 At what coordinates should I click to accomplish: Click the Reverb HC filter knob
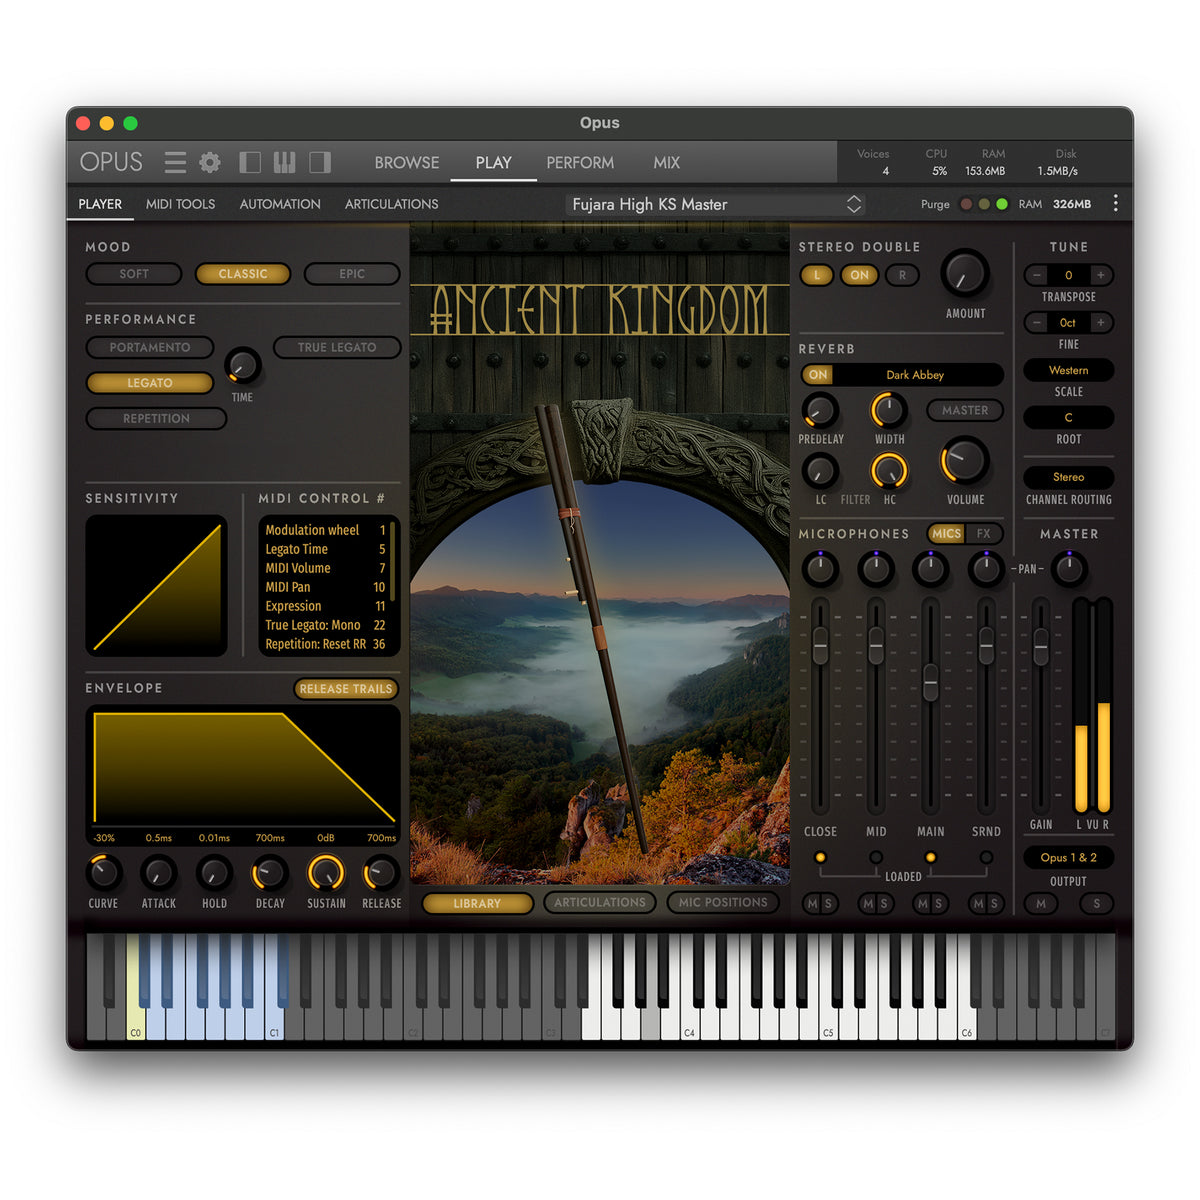click(888, 470)
